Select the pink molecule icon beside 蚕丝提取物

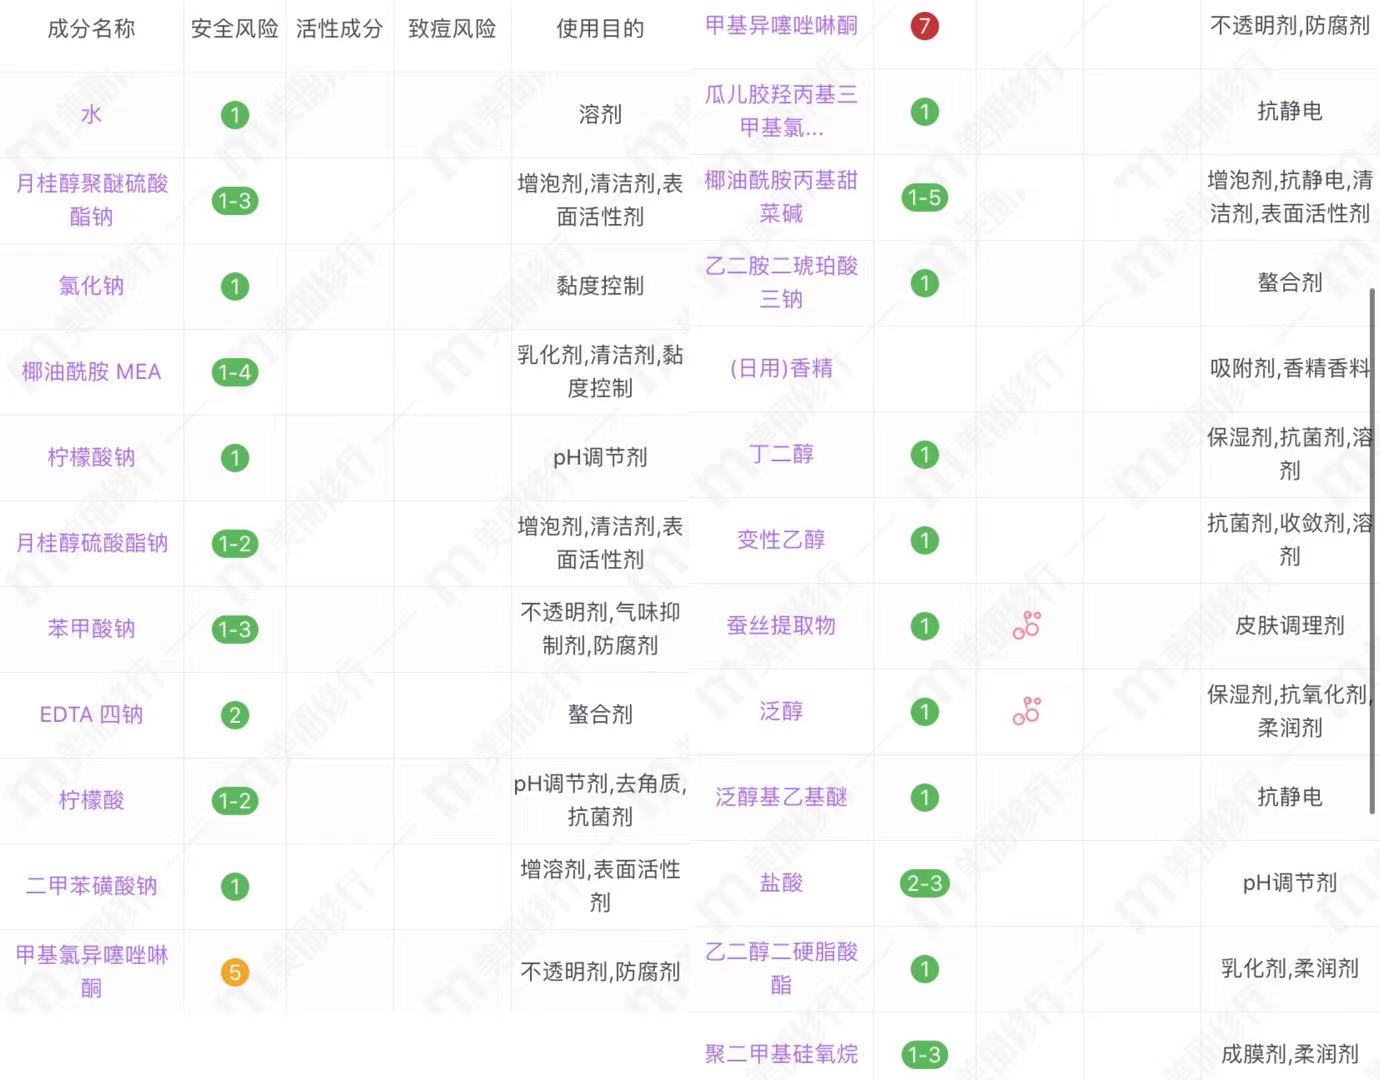pyautogui.click(x=1028, y=626)
